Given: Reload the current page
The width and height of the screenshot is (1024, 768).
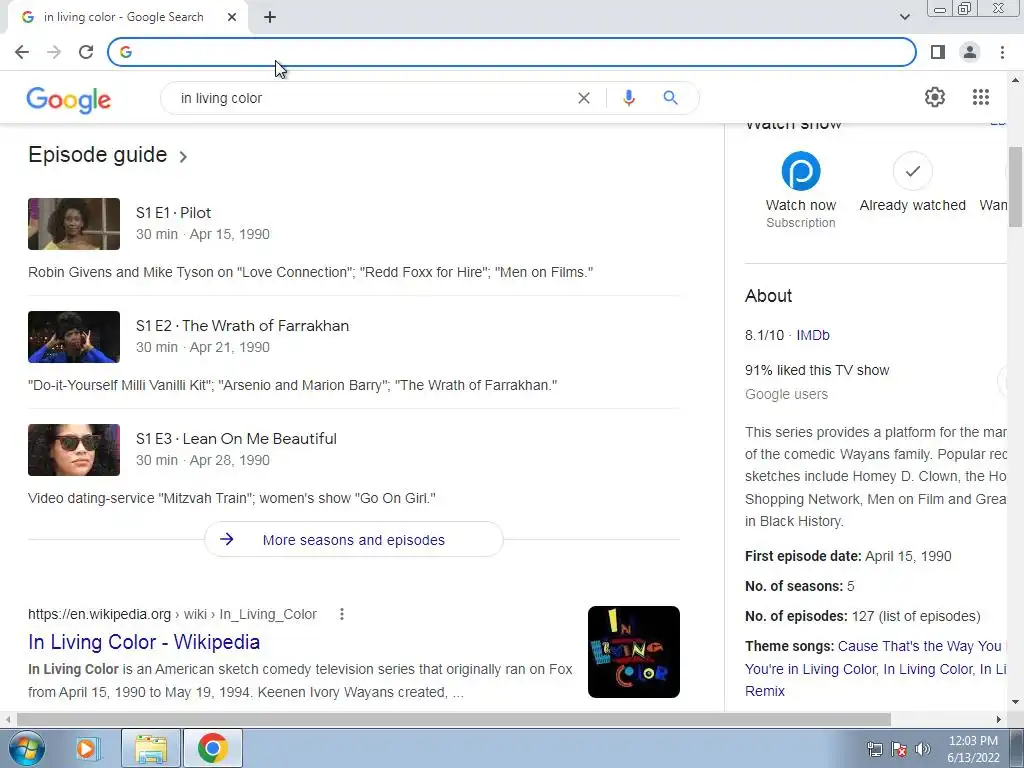Looking at the screenshot, I should [86, 52].
